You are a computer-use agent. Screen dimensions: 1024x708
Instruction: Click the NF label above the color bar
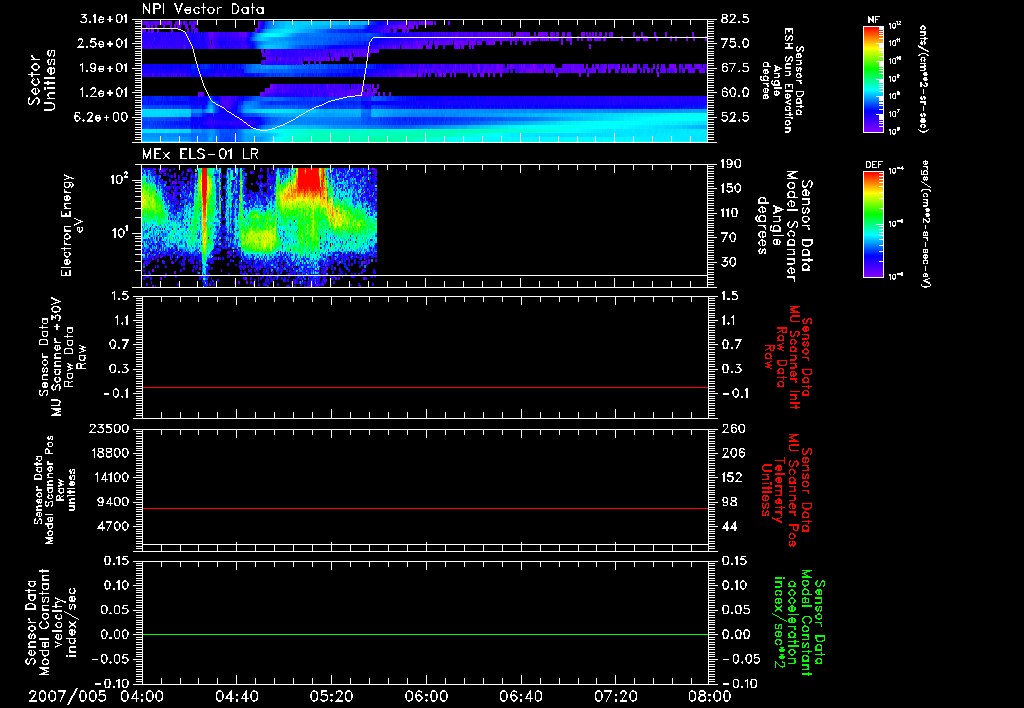(873, 20)
